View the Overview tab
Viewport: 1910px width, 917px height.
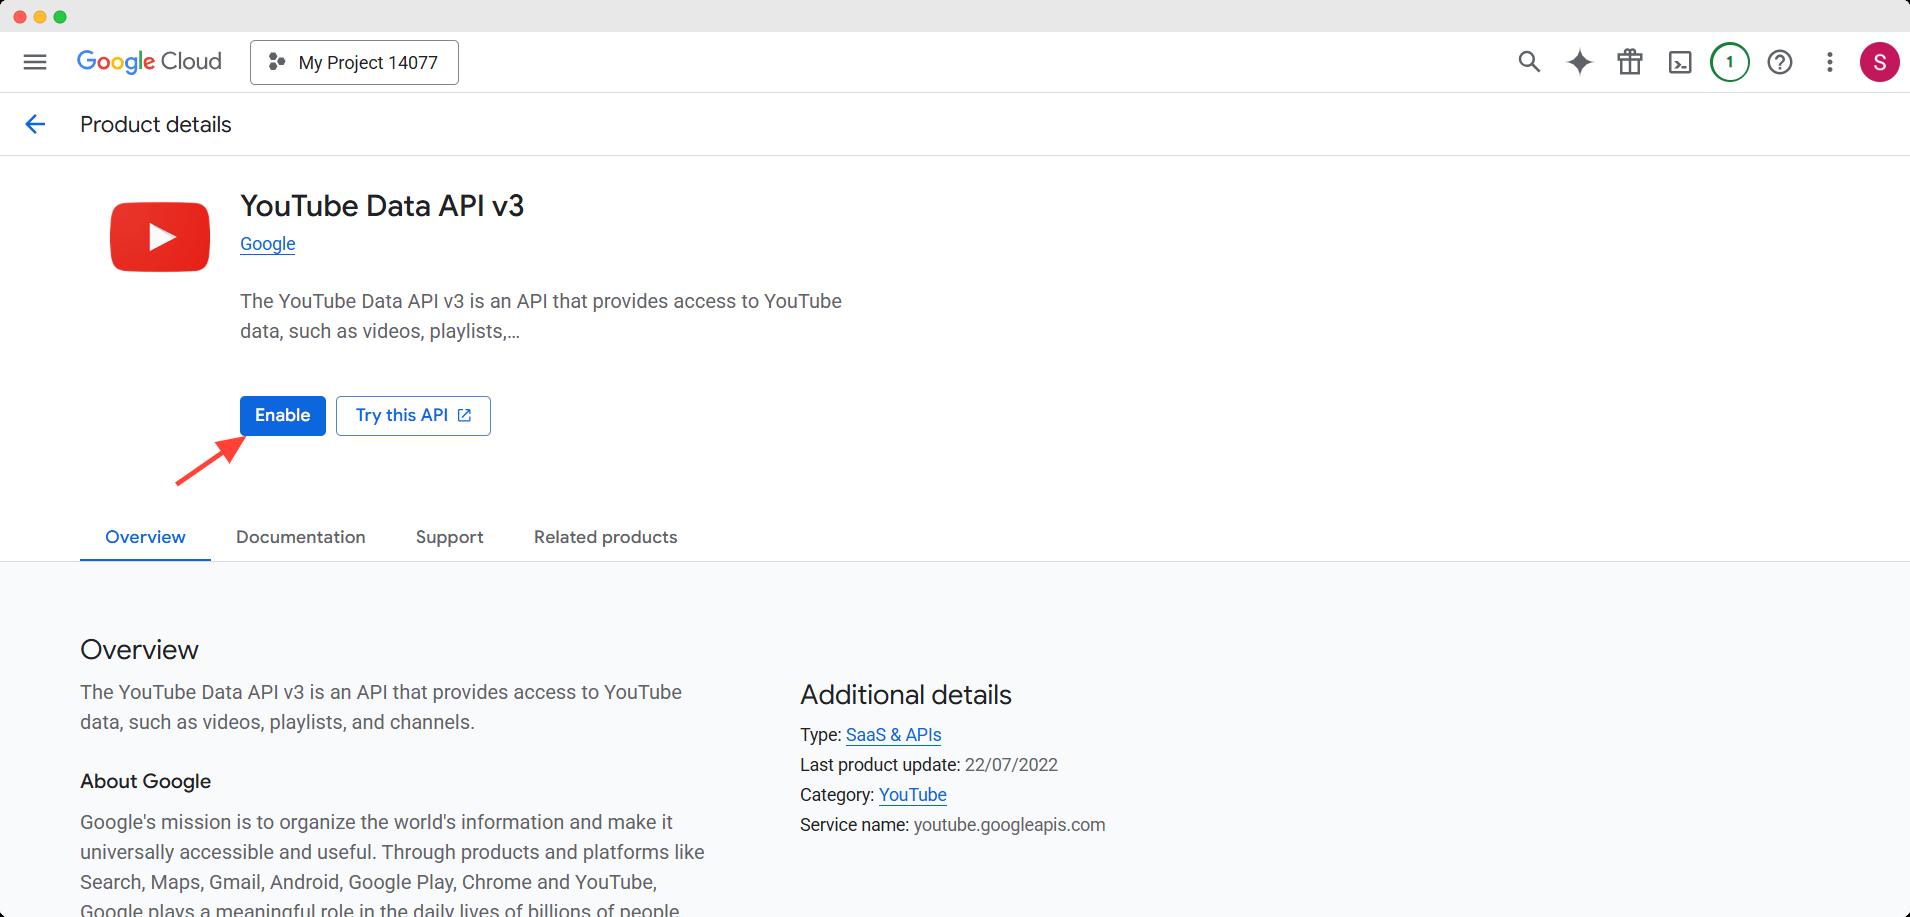click(x=144, y=537)
